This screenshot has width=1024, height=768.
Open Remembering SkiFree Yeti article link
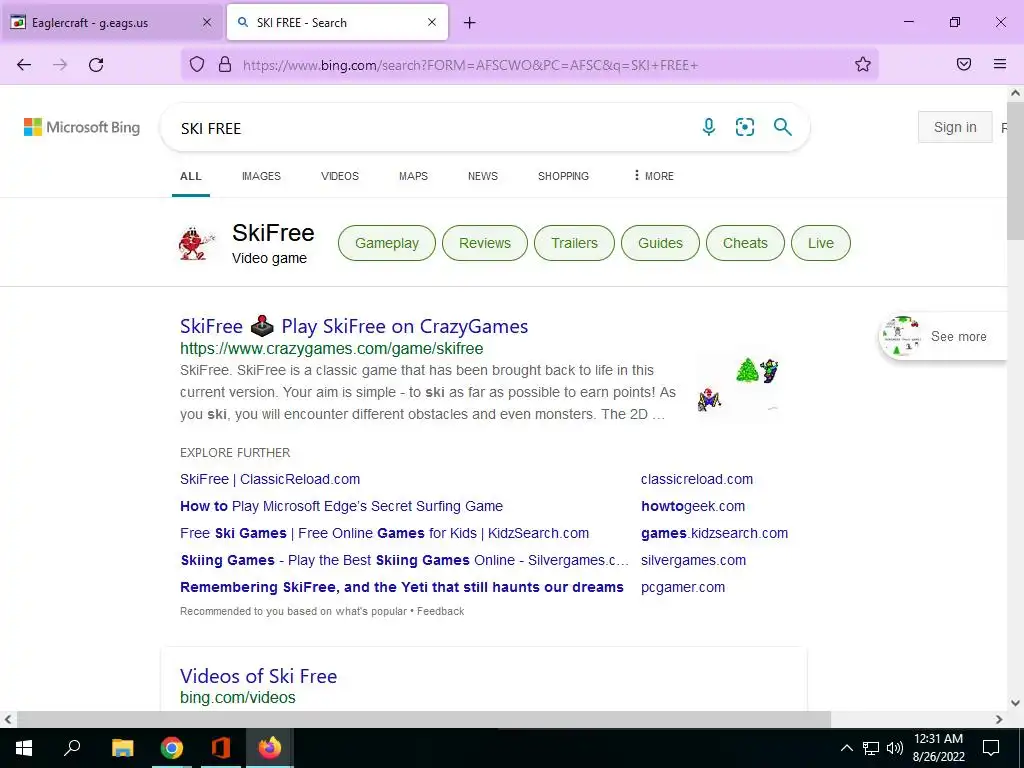402,587
